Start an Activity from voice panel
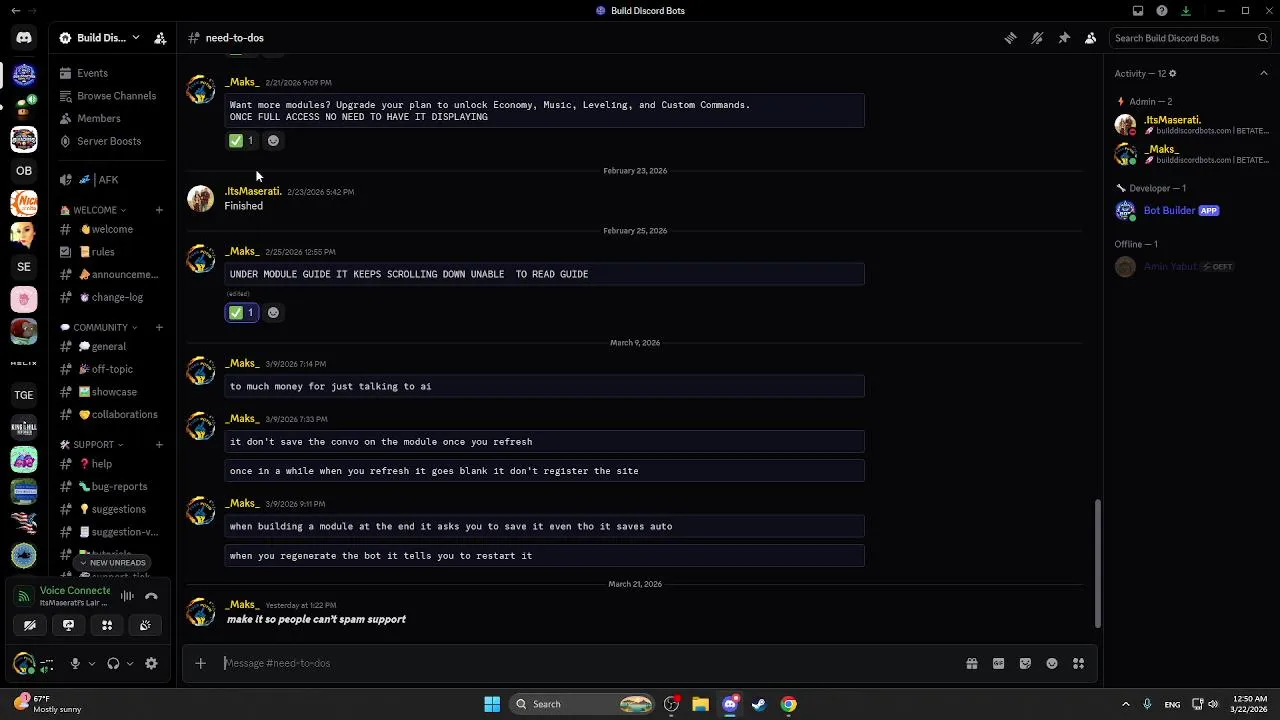This screenshot has width=1280, height=720. pos(107,625)
